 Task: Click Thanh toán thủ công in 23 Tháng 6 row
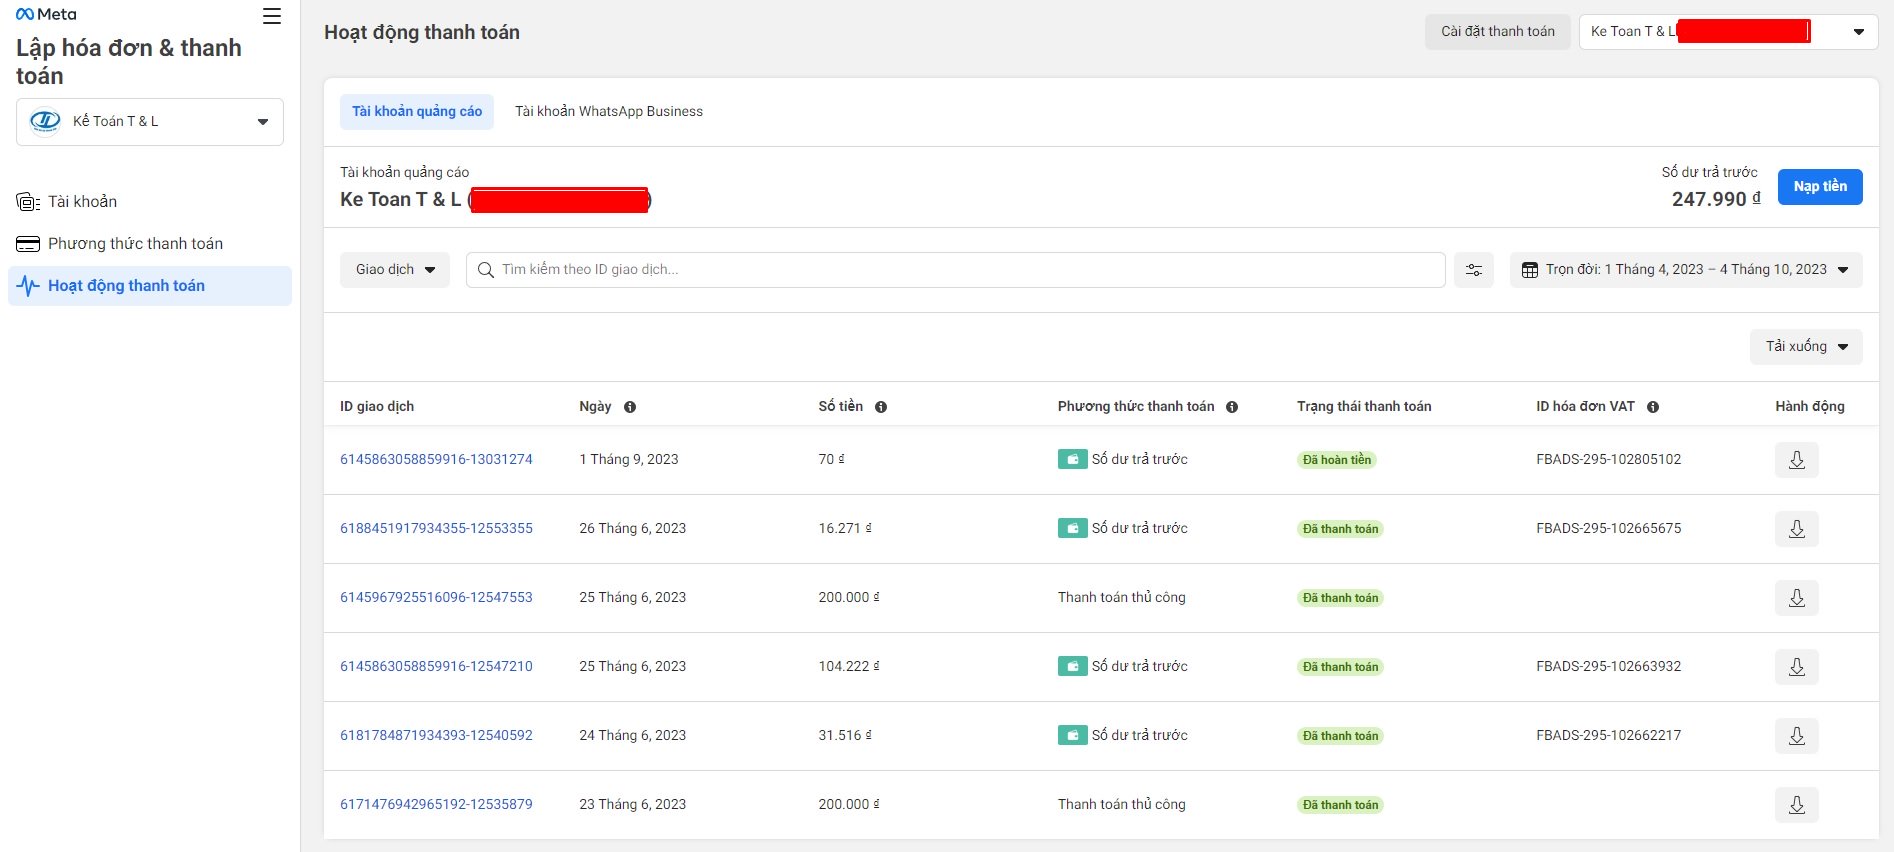click(x=1122, y=805)
